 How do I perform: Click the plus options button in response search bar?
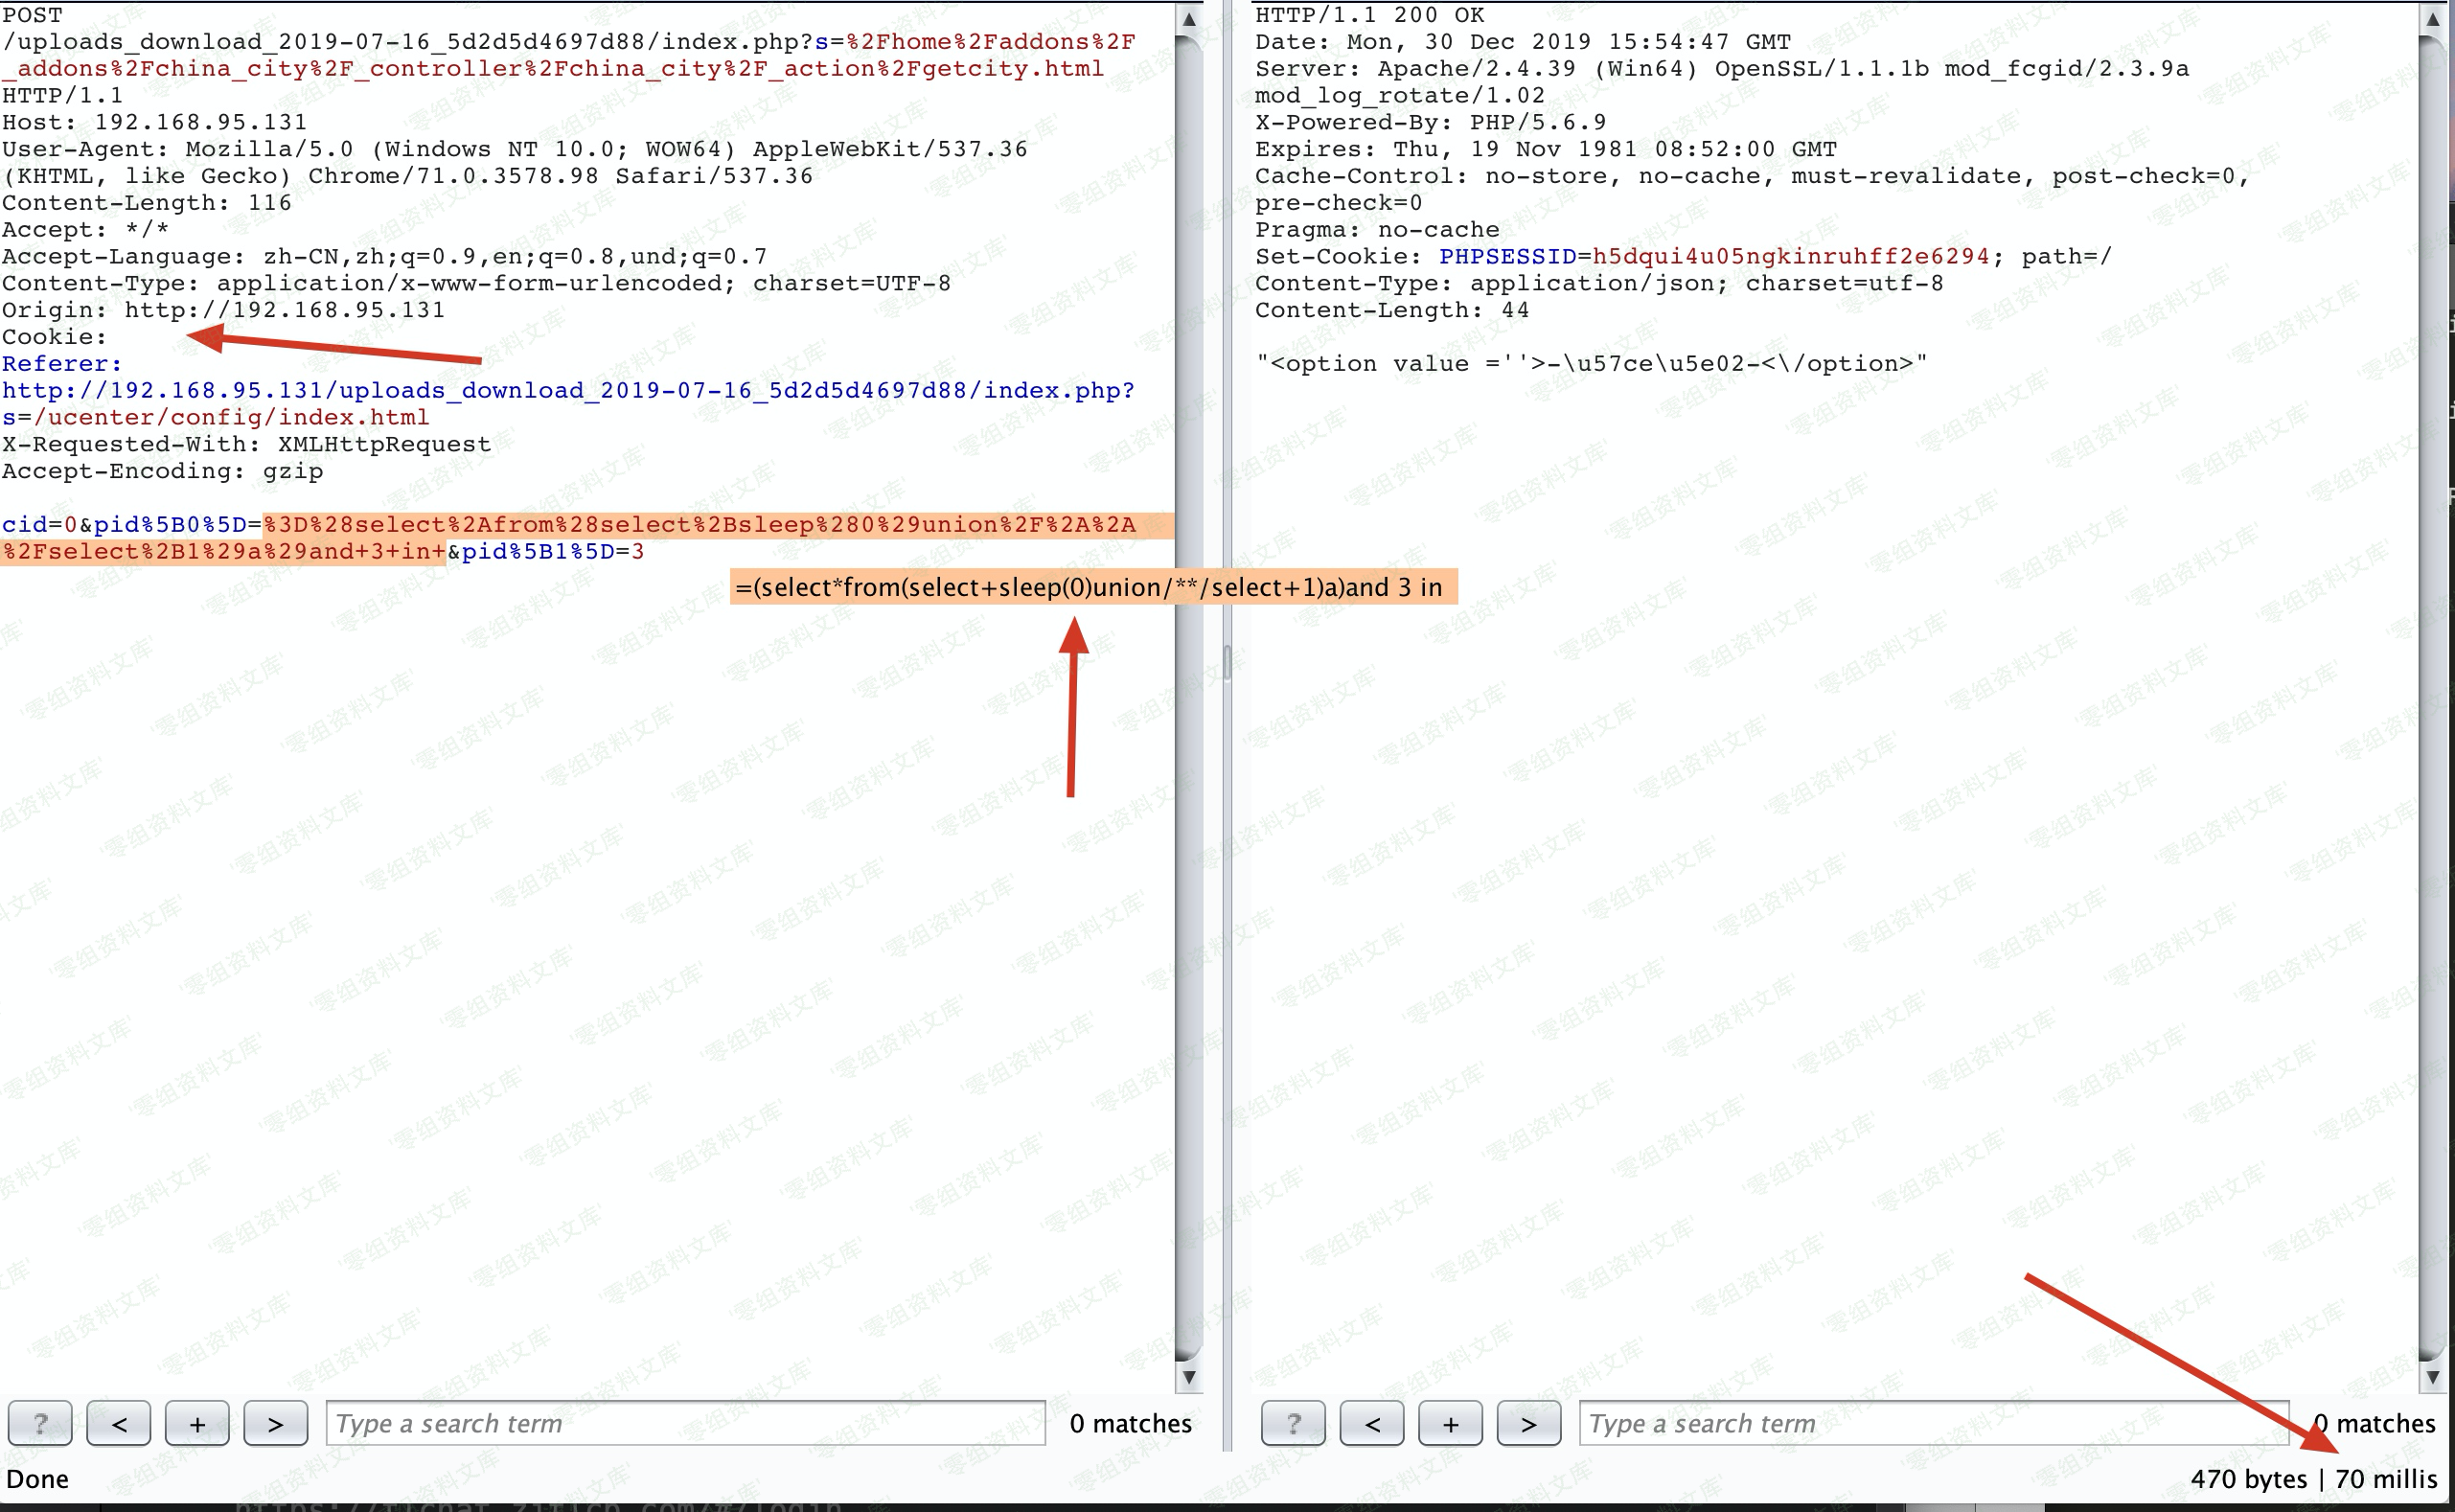(1450, 1423)
